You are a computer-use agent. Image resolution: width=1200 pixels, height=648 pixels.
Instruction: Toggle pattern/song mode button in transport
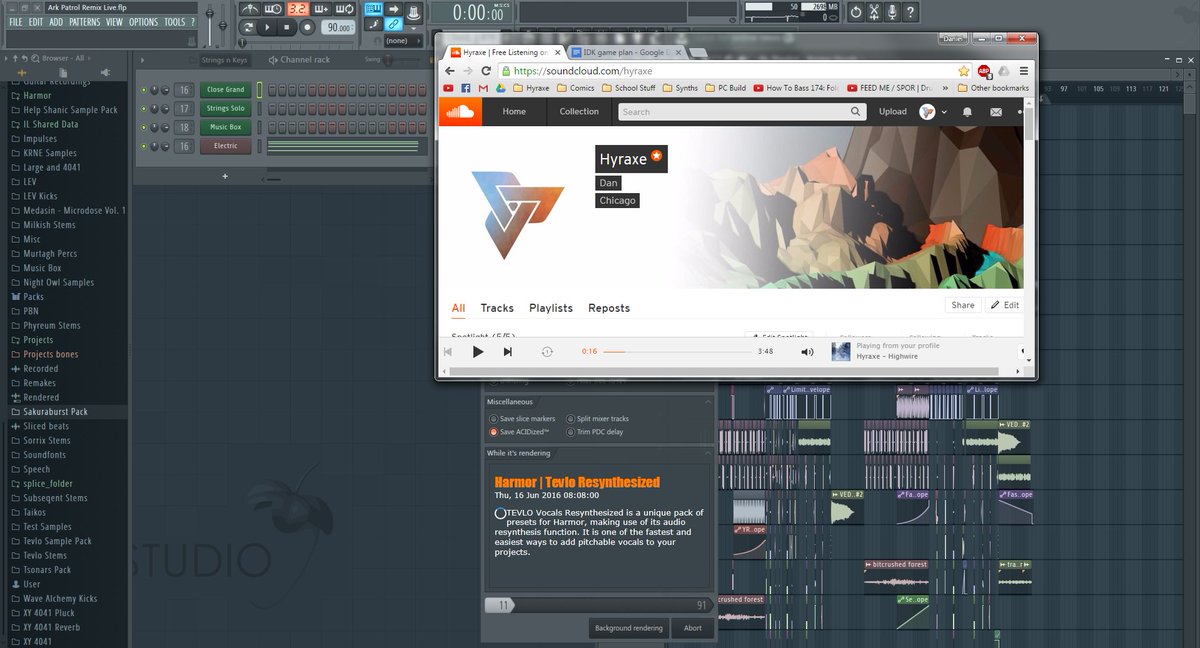(x=248, y=27)
